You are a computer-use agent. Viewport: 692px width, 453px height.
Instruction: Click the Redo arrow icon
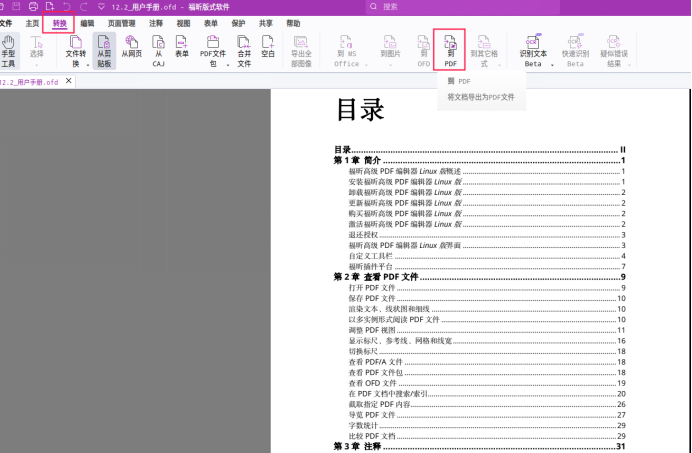pyautogui.click(x=84, y=6)
